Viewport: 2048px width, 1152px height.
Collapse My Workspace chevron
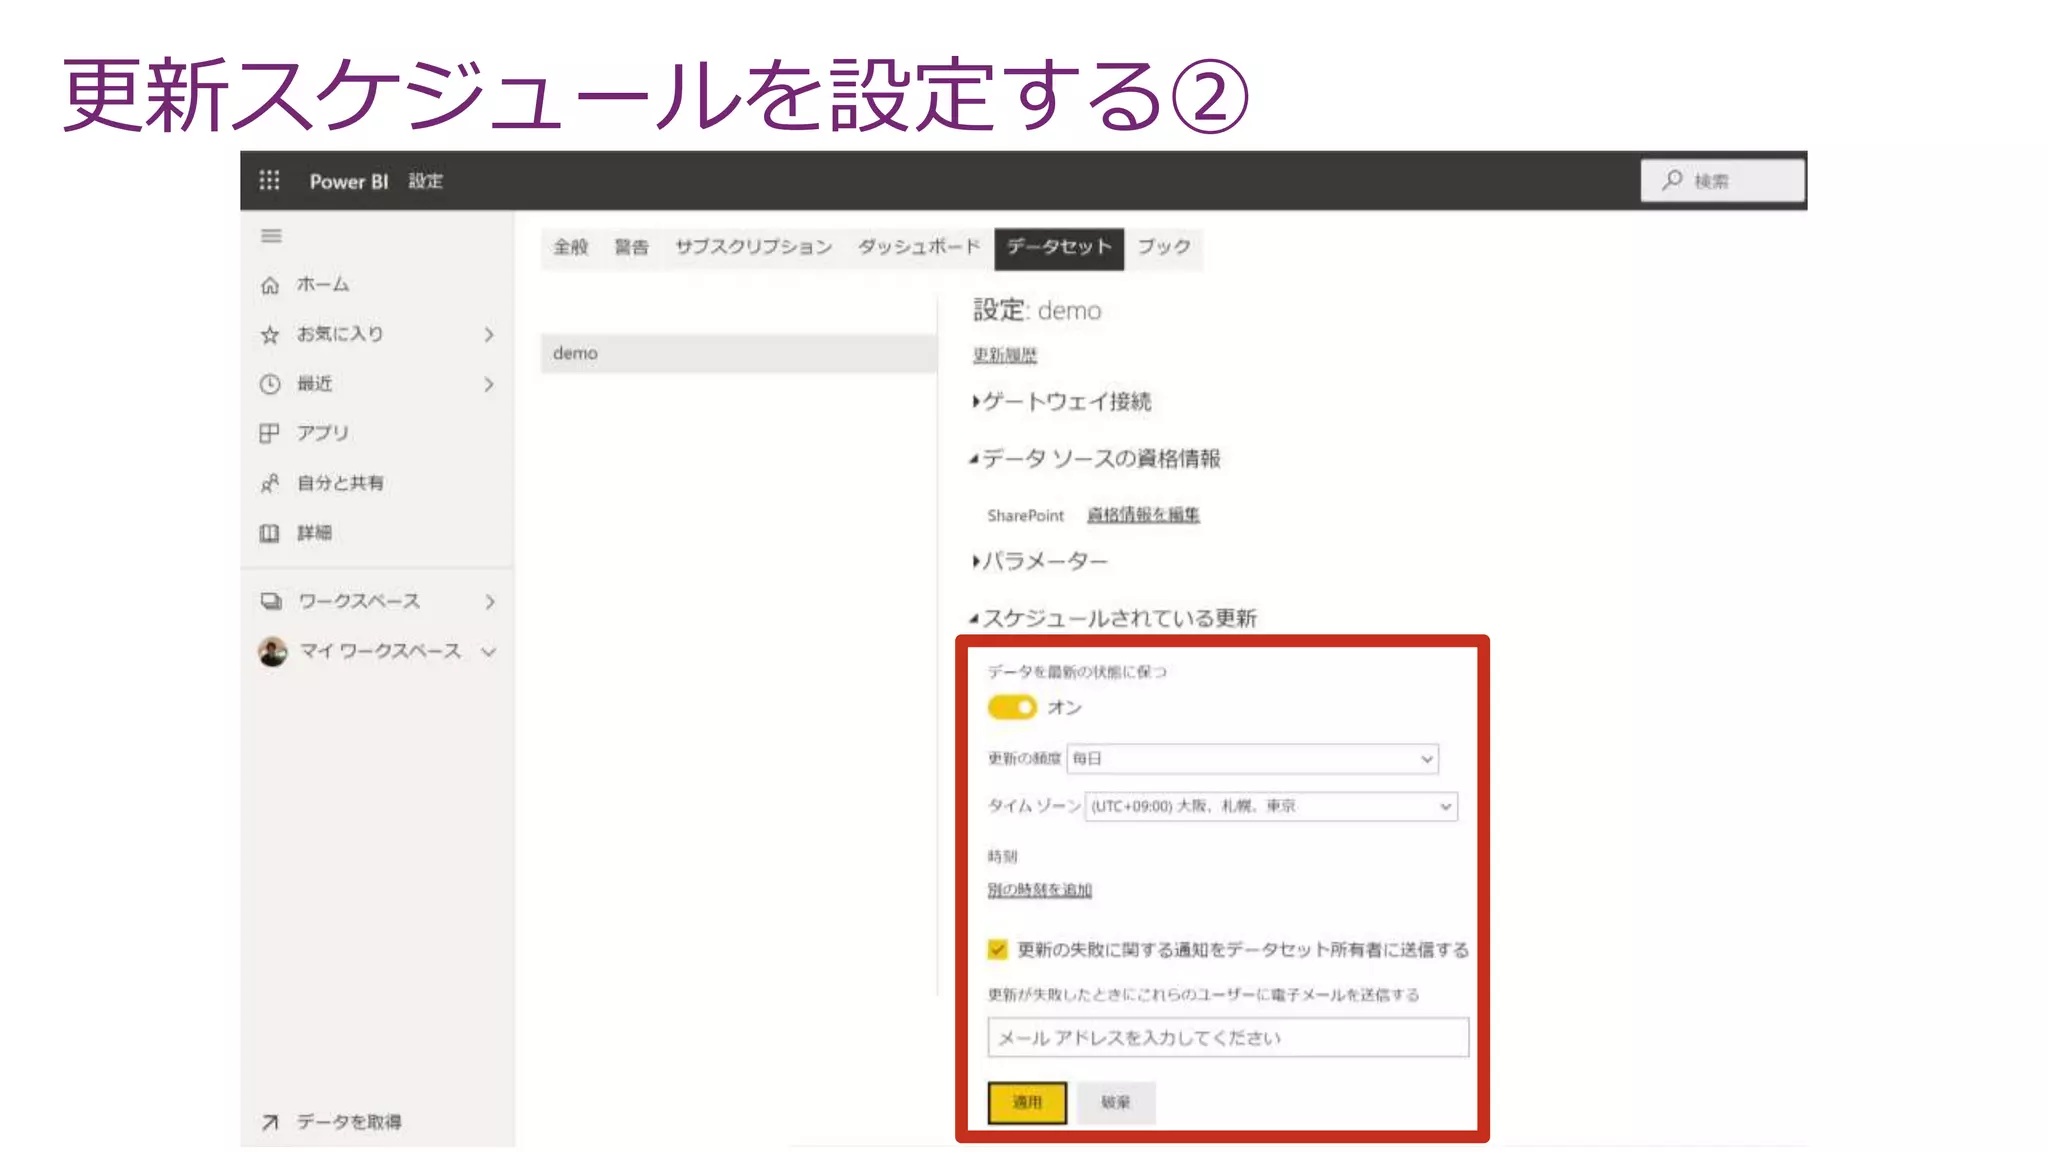489,651
